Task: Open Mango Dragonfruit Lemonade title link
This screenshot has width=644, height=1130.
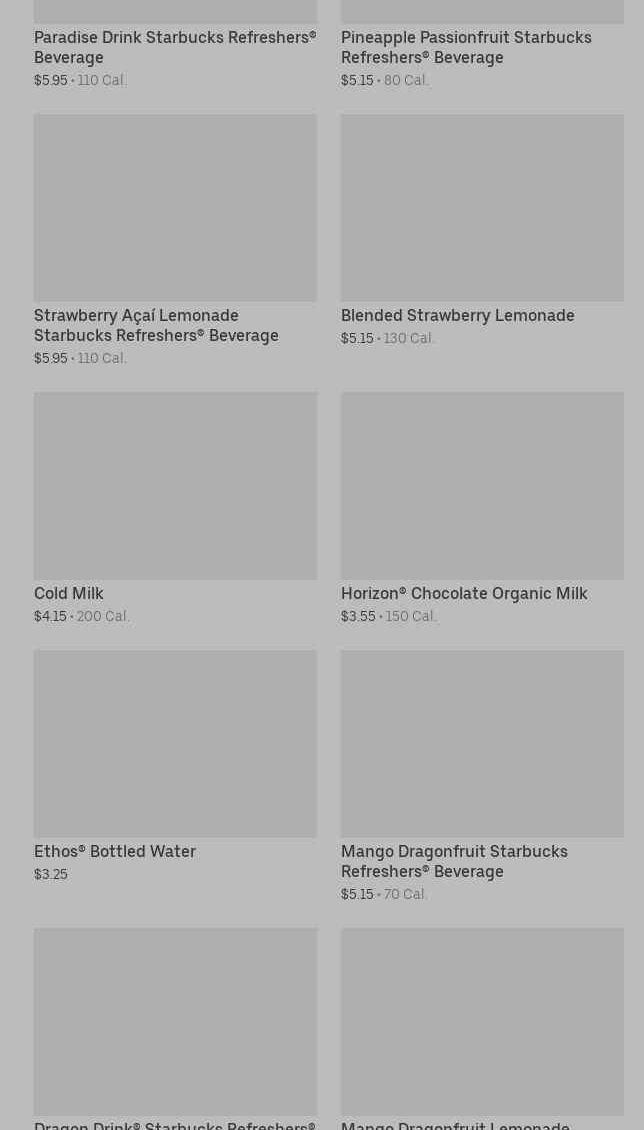Action: tap(455, 1125)
